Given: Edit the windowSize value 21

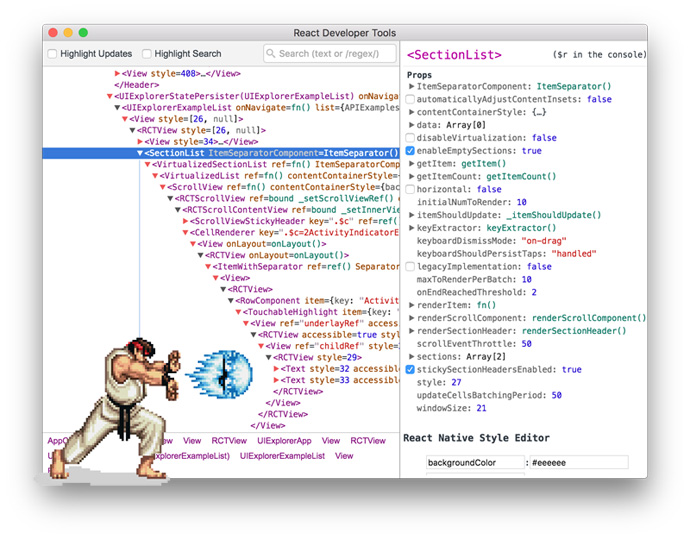Looking at the screenshot, I should [481, 408].
